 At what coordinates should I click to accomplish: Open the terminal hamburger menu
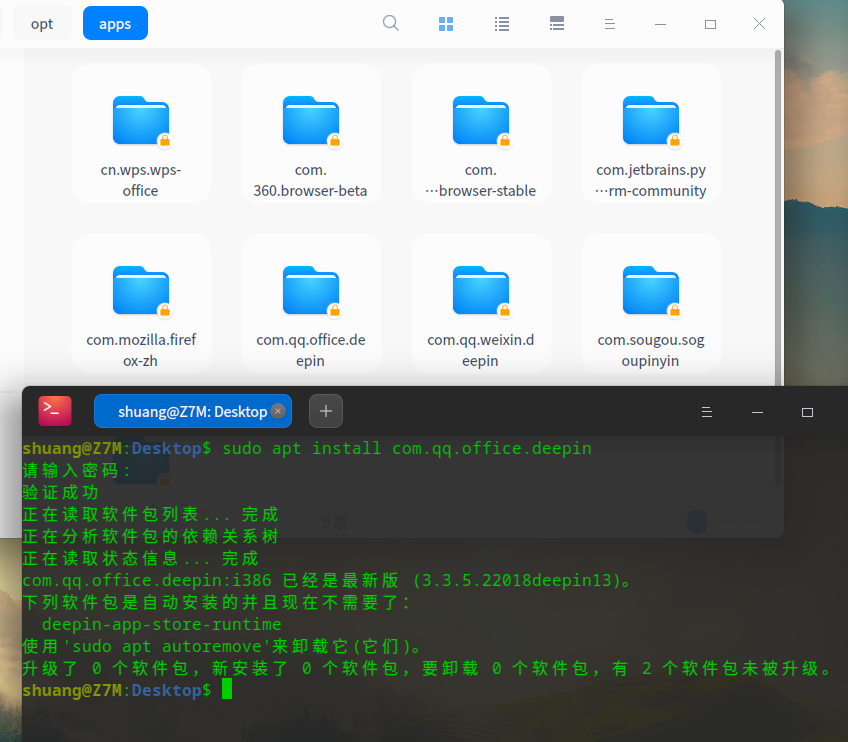pyautogui.click(x=706, y=412)
